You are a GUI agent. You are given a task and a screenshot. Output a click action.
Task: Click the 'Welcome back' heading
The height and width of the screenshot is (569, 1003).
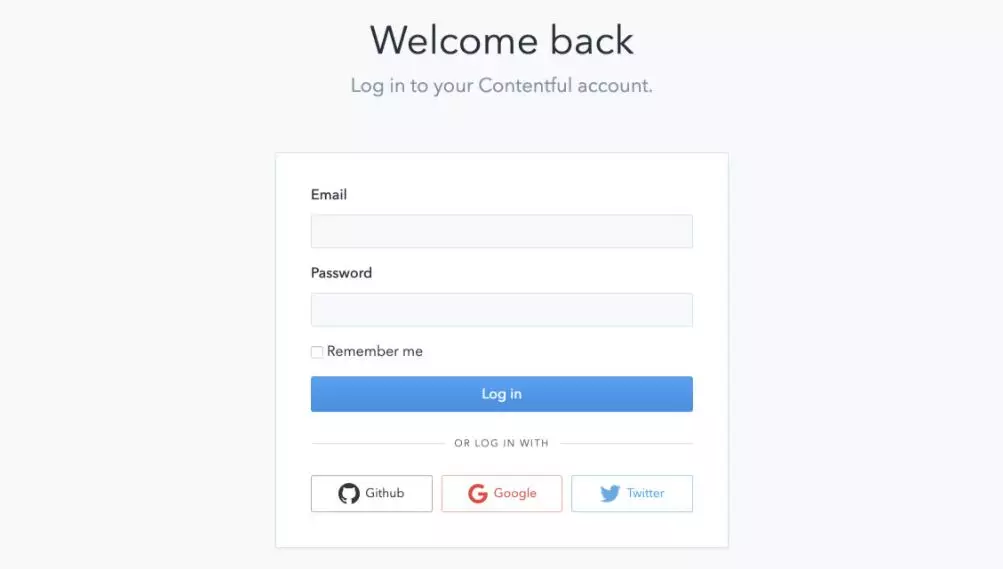(501, 41)
